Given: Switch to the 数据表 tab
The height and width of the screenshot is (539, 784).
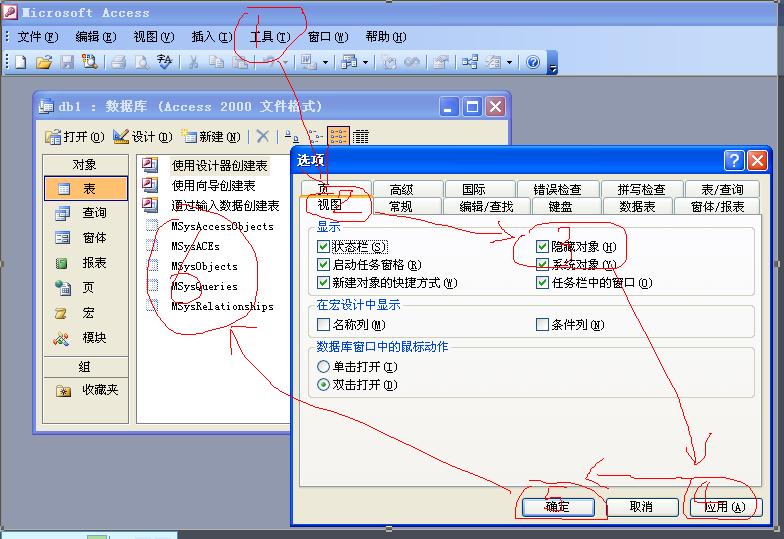Looking at the screenshot, I should tap(637, 206).
